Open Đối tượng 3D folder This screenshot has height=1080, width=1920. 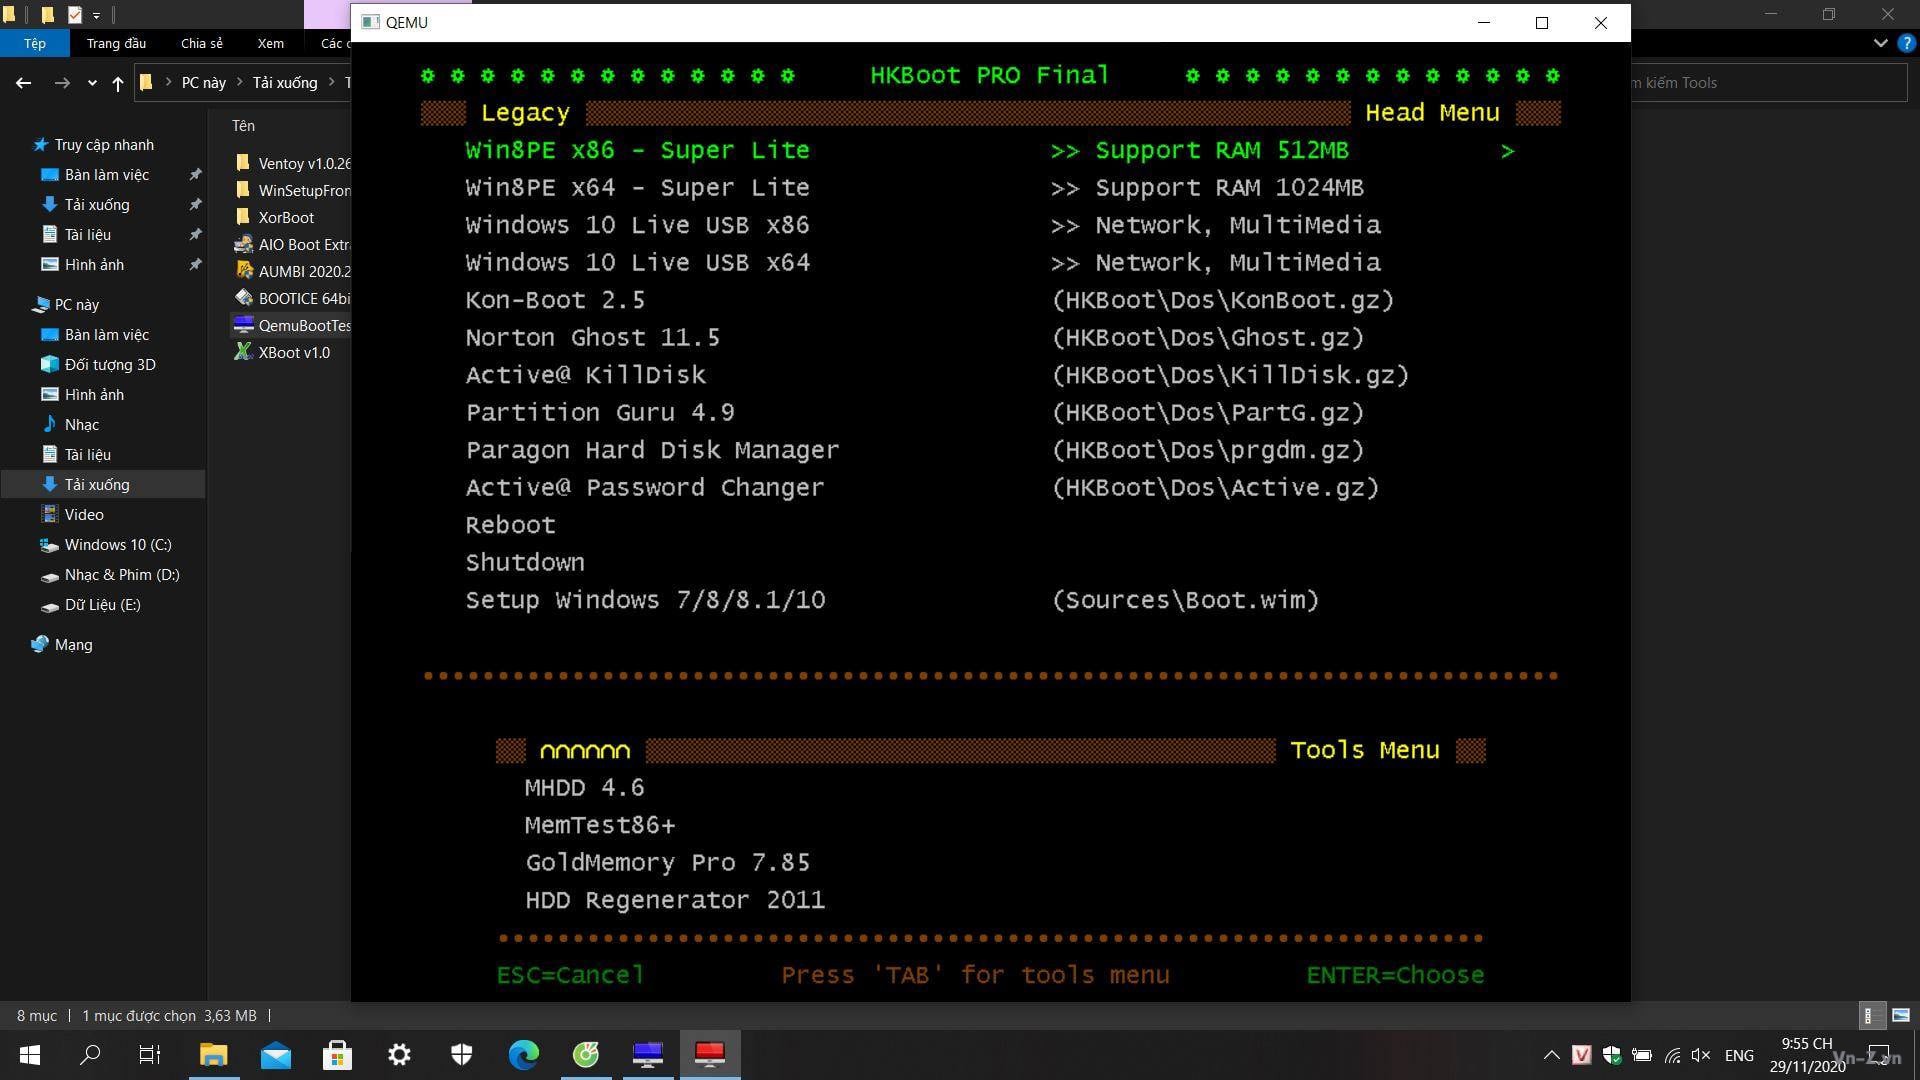[x=110, y=365]
